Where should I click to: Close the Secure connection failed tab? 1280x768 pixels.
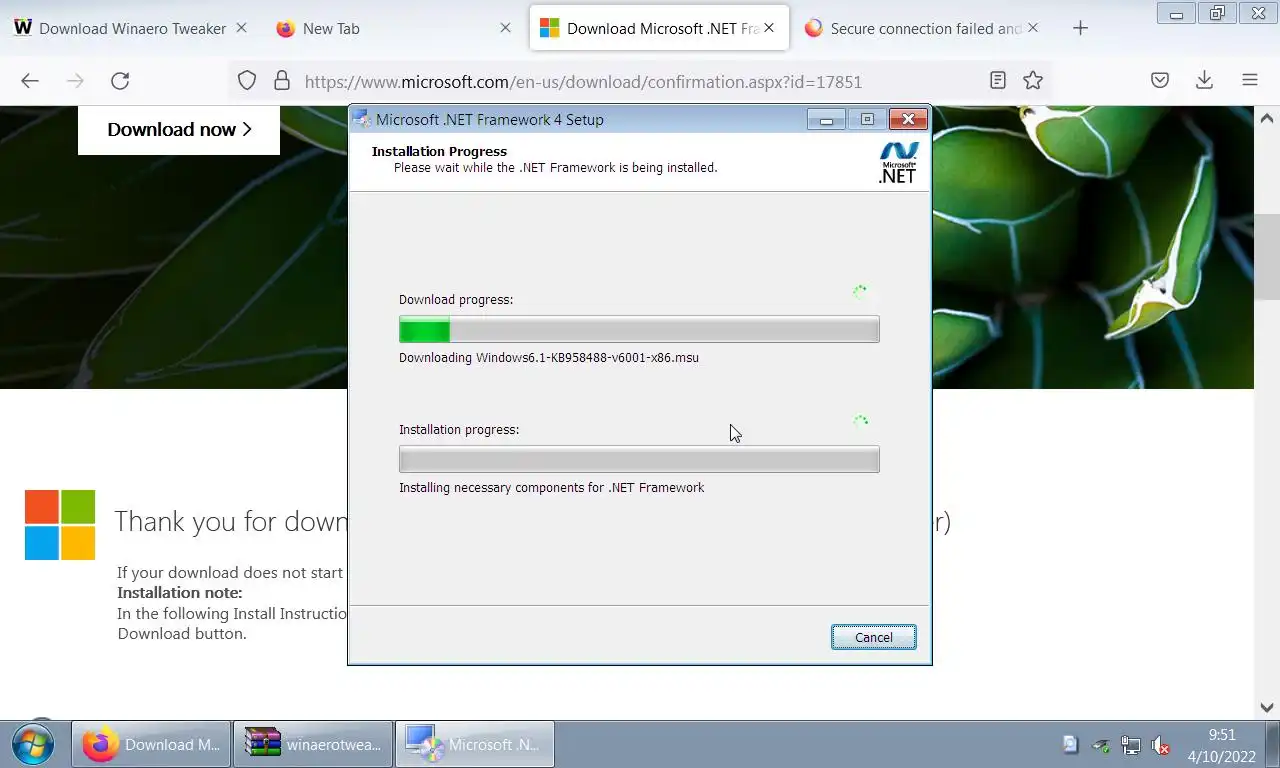[x=1033, y=28]
